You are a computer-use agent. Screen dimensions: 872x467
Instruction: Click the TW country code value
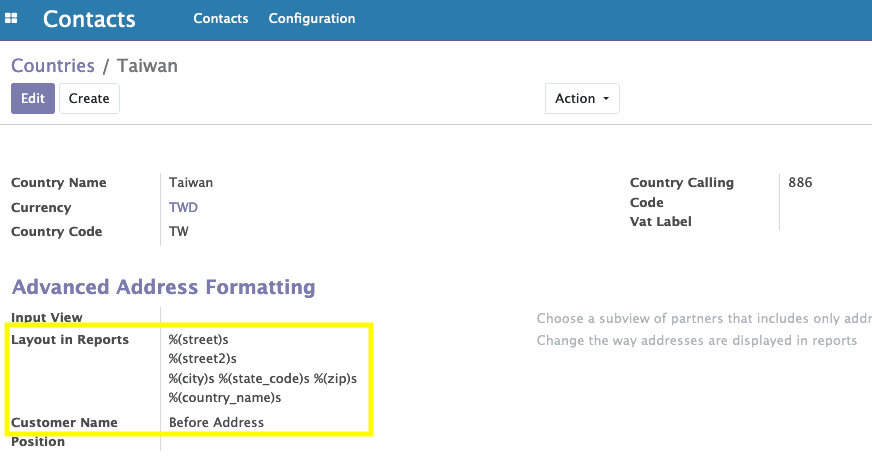point(179,231)
